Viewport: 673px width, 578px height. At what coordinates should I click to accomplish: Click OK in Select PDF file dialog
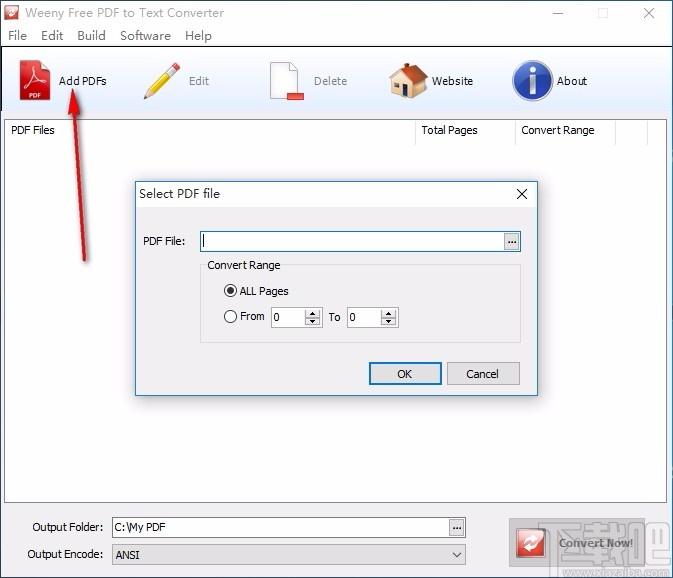point(405,374)
